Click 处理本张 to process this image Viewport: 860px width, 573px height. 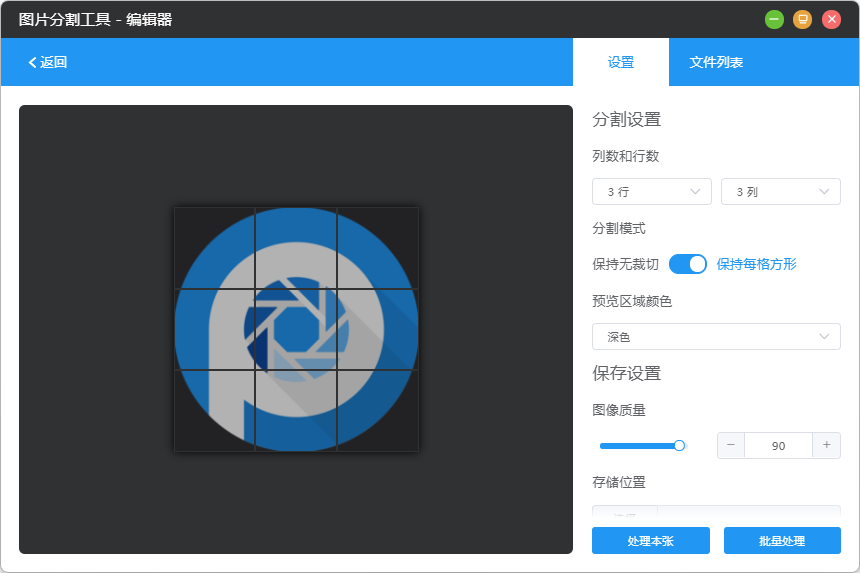(x=650, y=541)
